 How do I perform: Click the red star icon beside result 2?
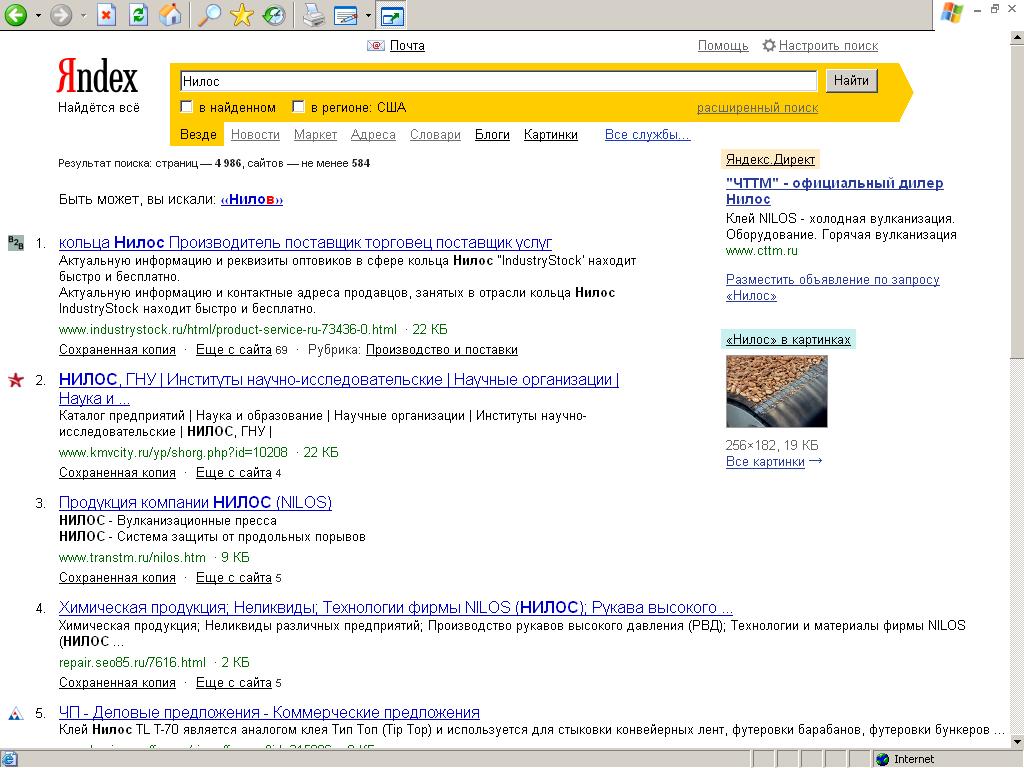pos(16,380)
